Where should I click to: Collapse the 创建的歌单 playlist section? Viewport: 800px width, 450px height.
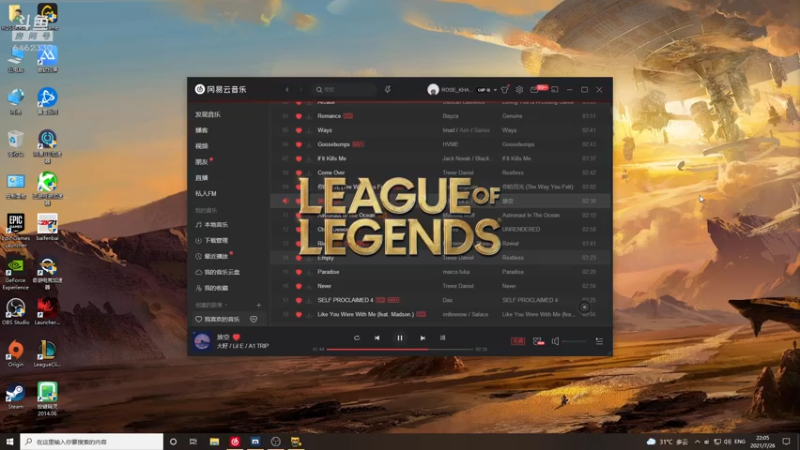pos(211,305)
